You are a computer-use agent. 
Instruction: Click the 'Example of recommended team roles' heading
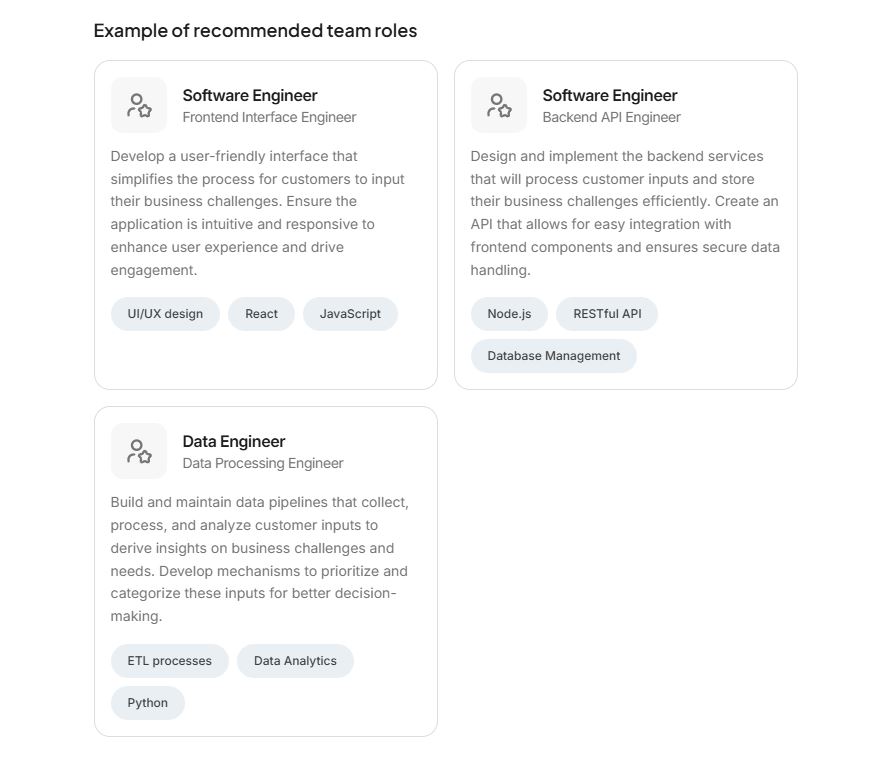pyautogui.click(x=255, y=30)
